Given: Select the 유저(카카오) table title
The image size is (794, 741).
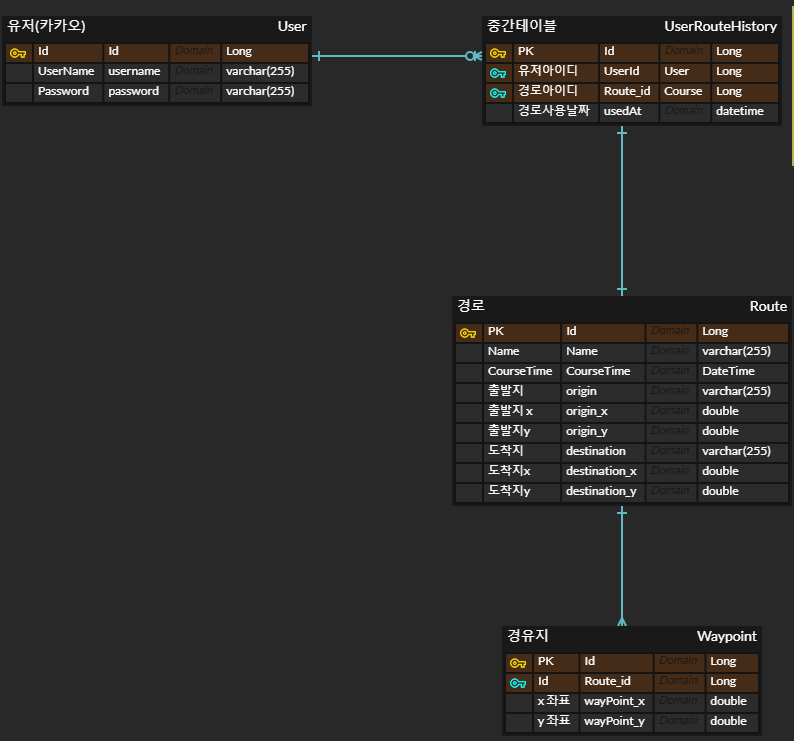Looking at the screenshot, I should (46, 26).
